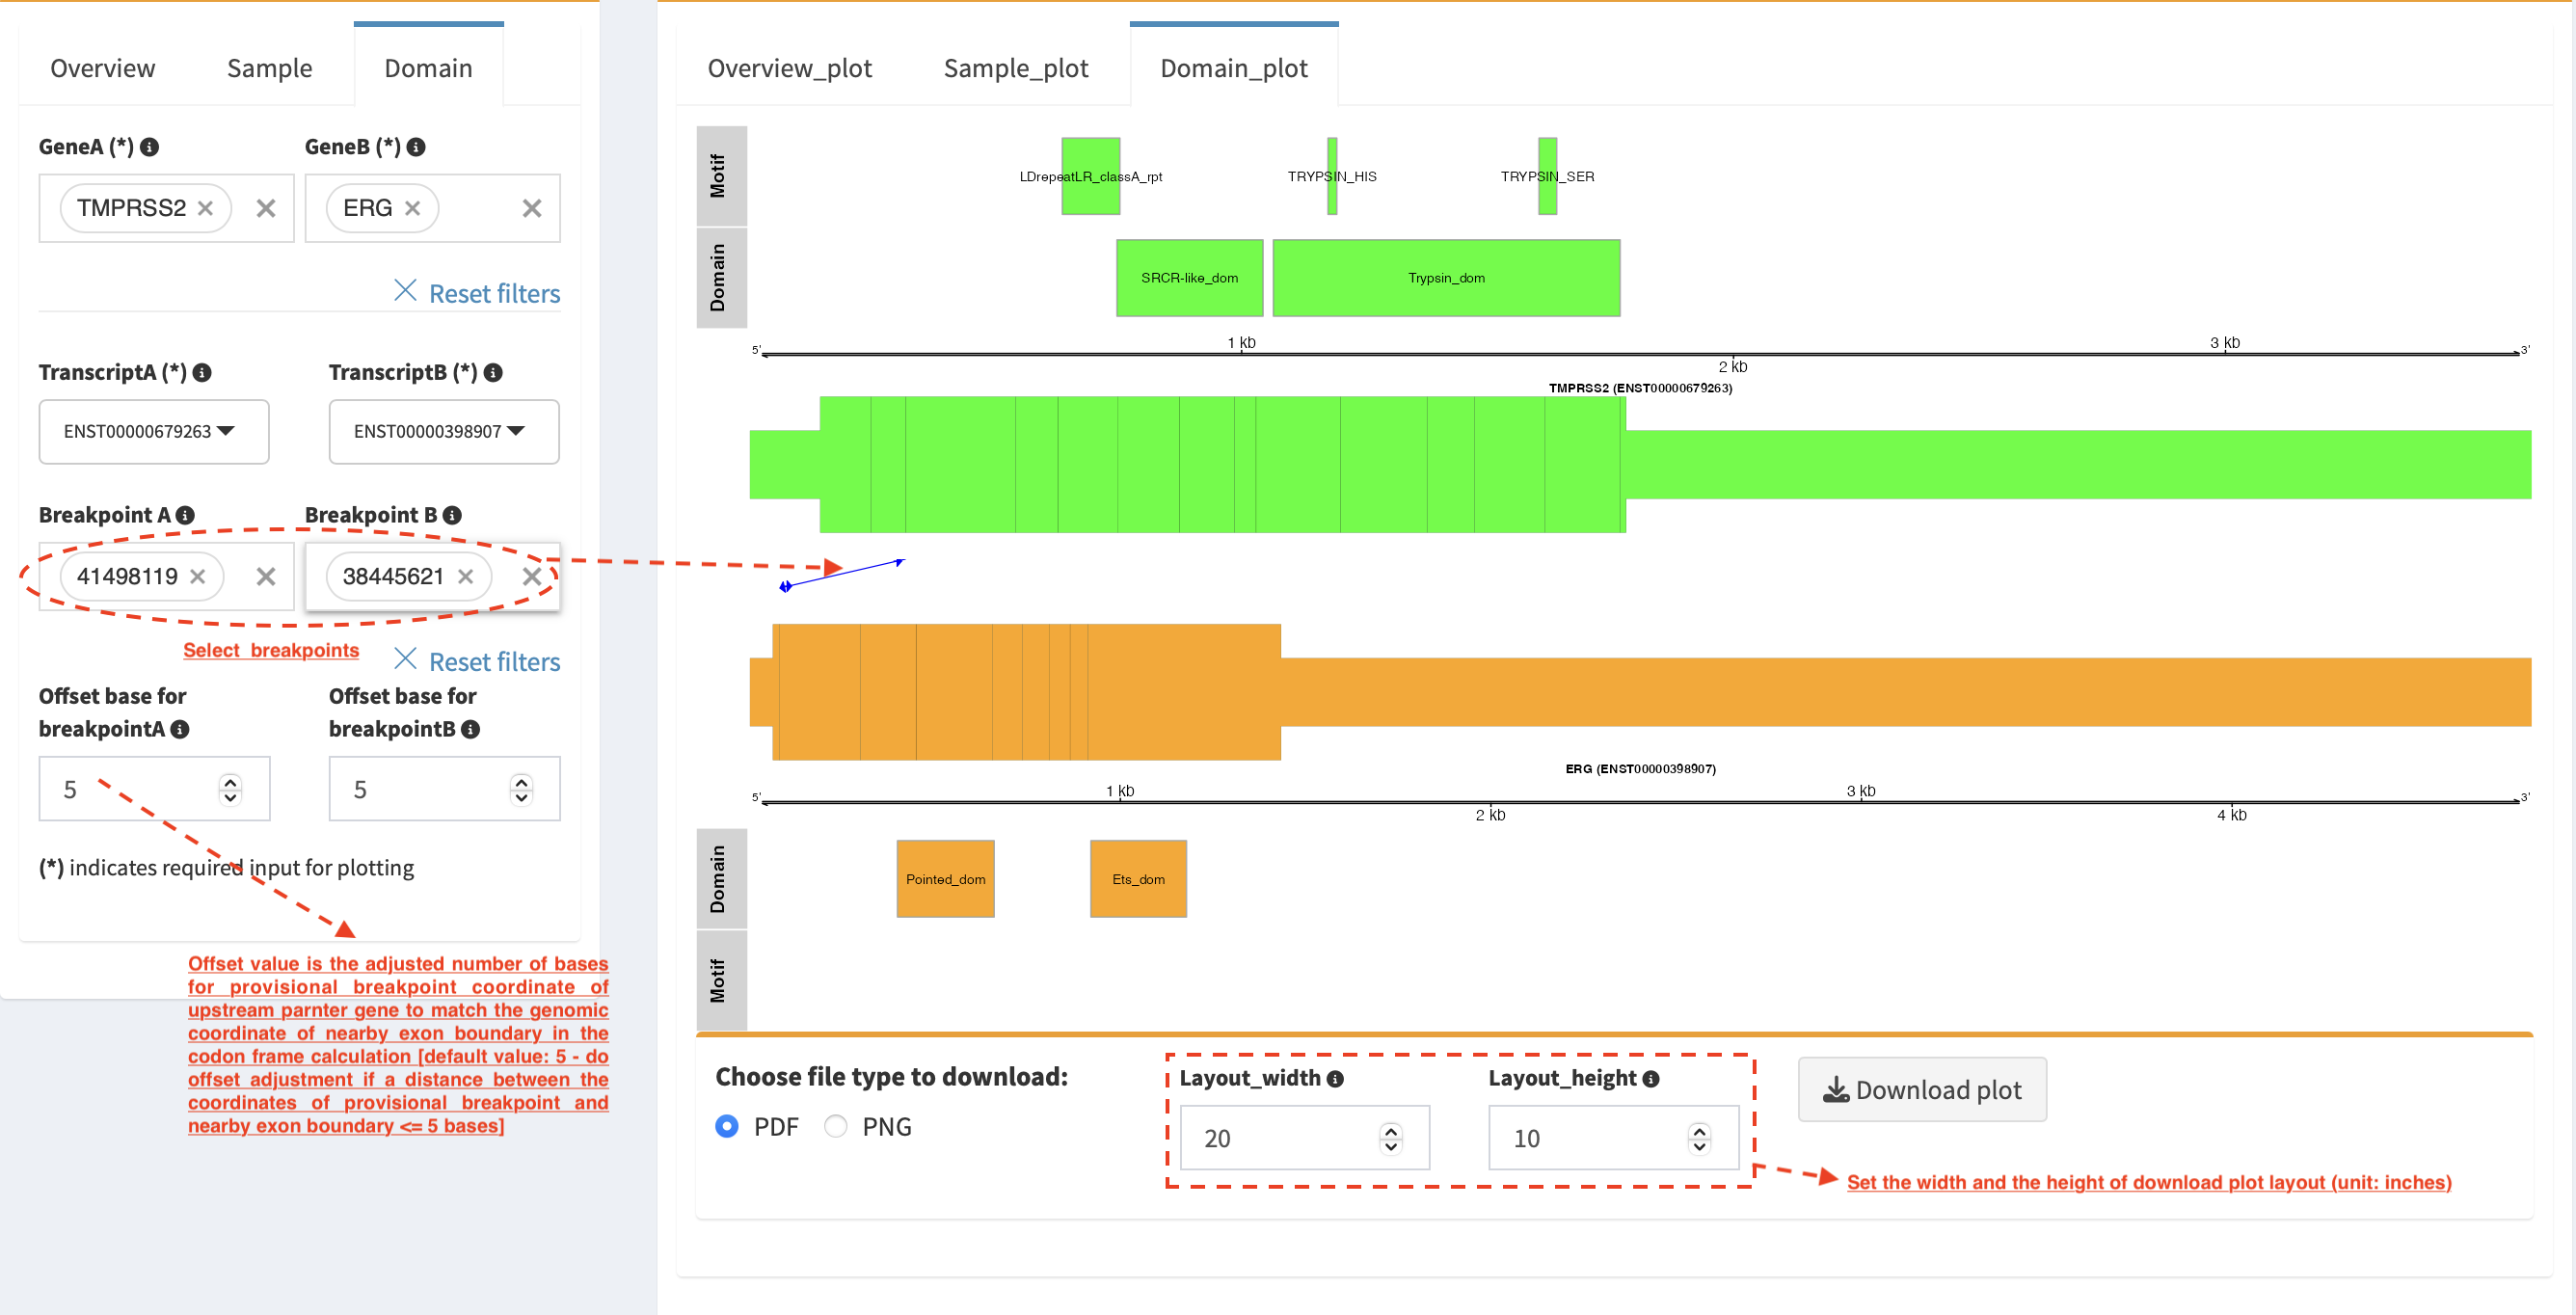Open Breakpoint B selection box
Viewport: 2576px width, 1315px height.
[x=432, y=576]
